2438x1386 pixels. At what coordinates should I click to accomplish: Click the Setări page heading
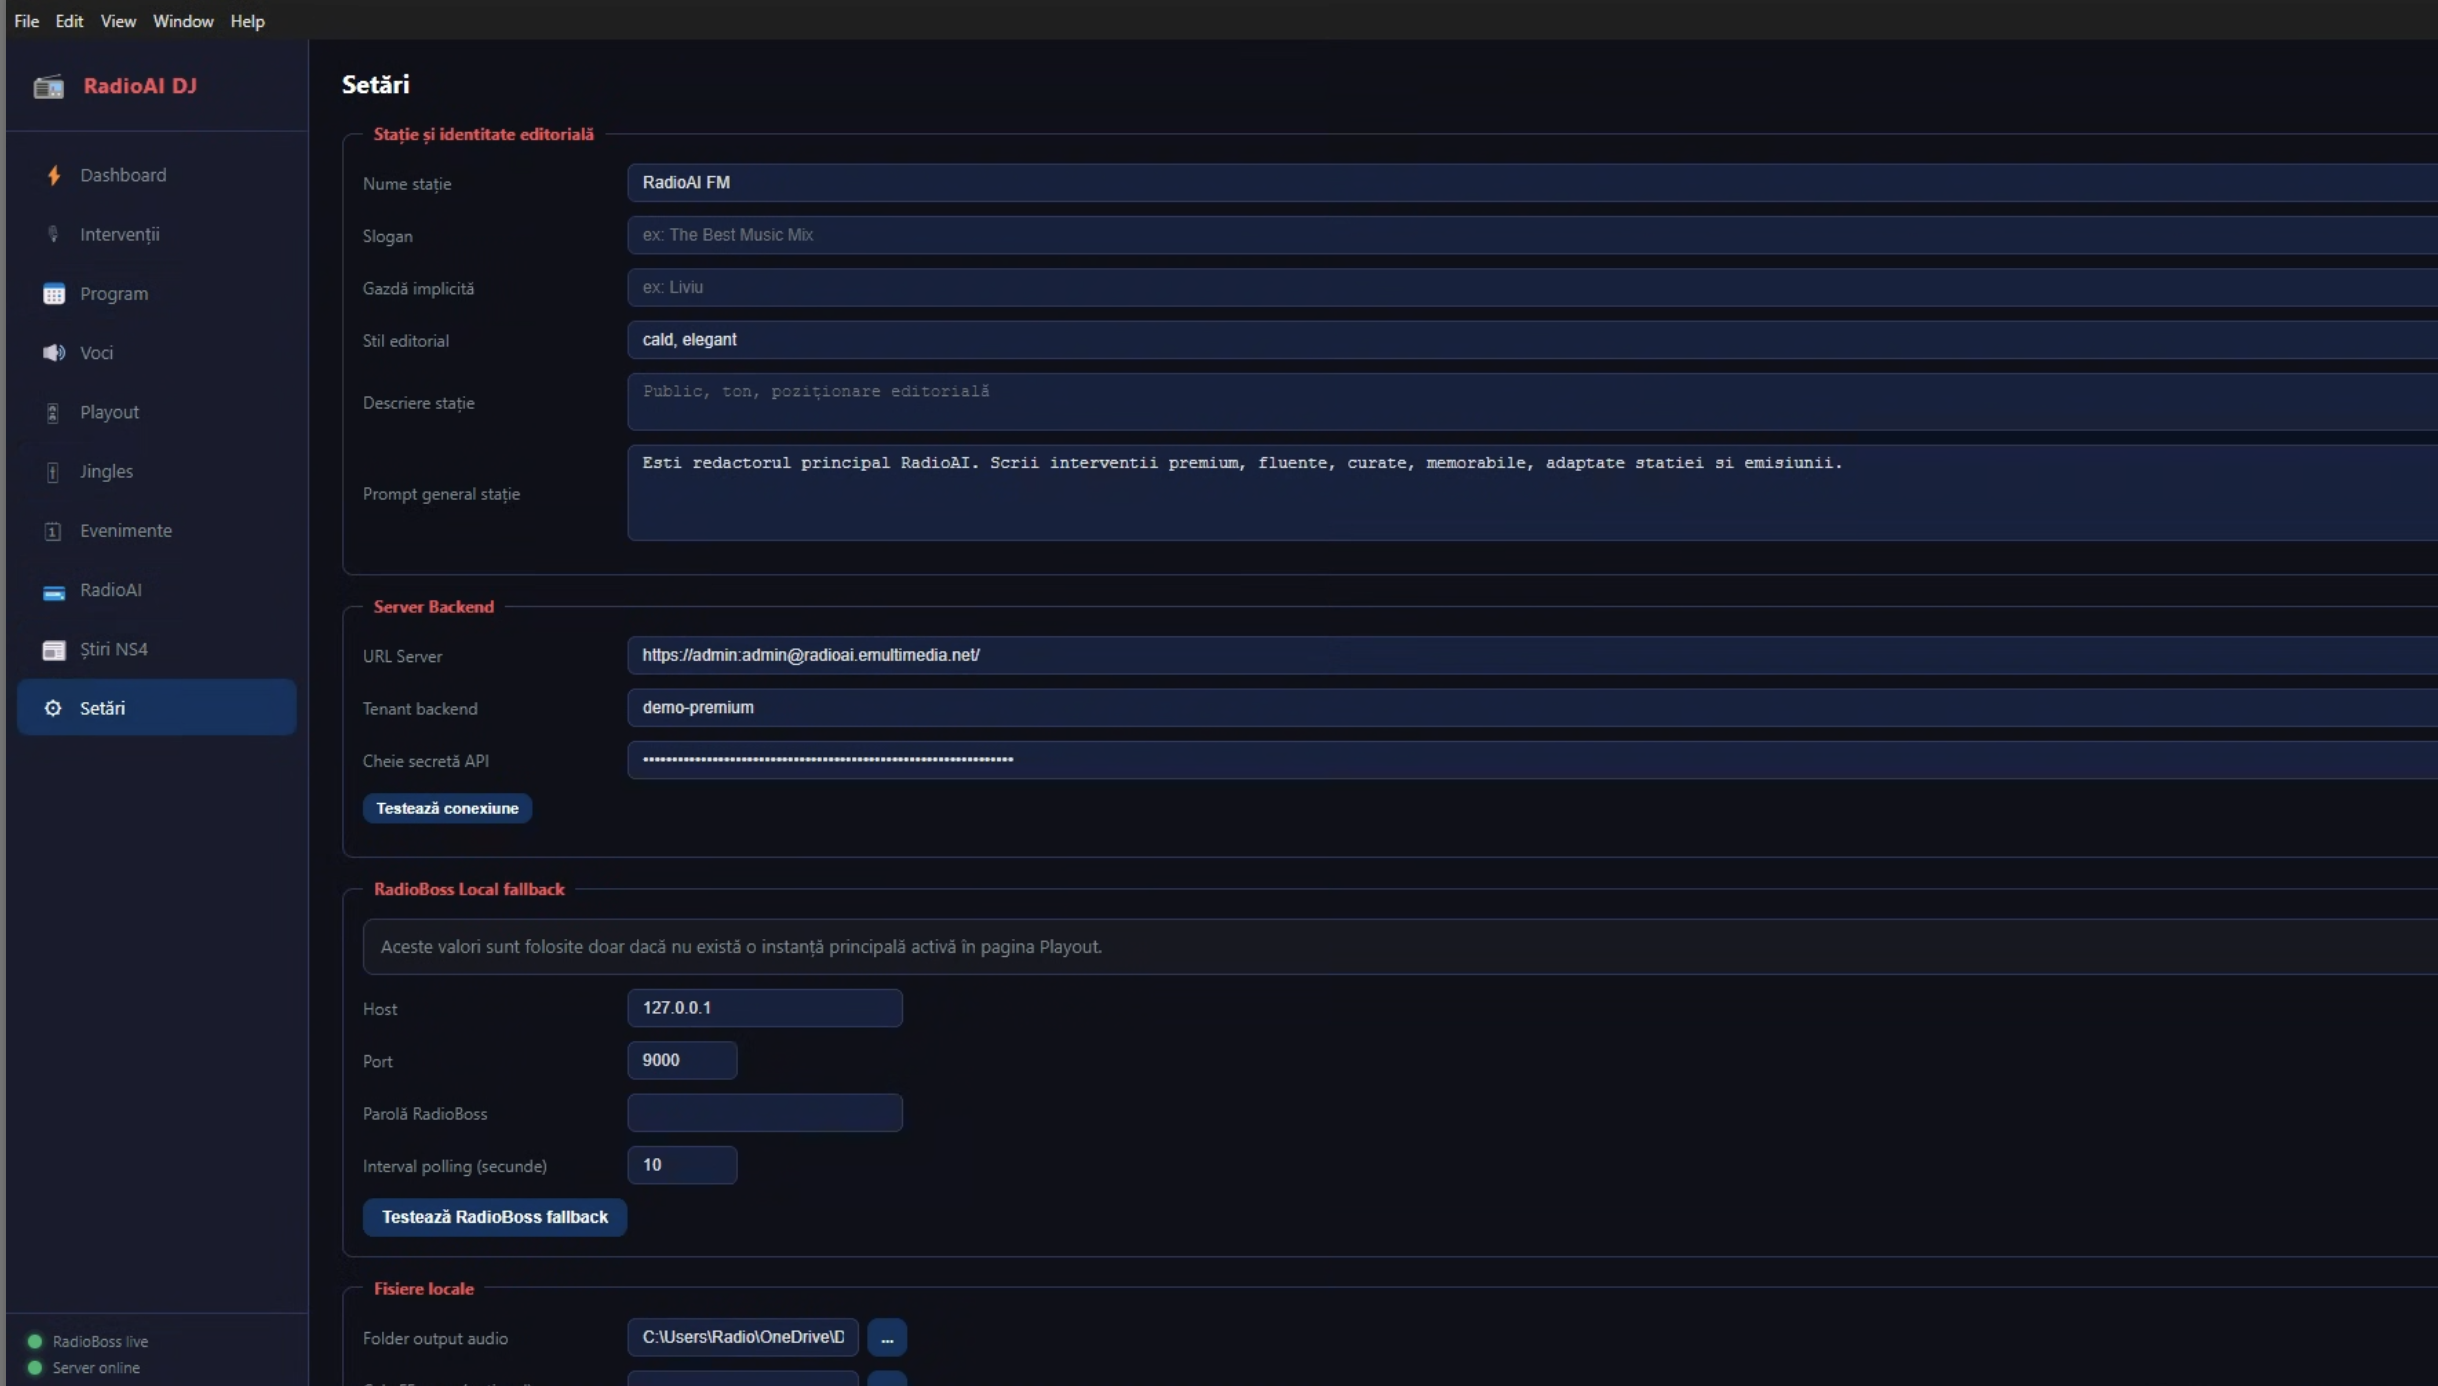[376, 85]
